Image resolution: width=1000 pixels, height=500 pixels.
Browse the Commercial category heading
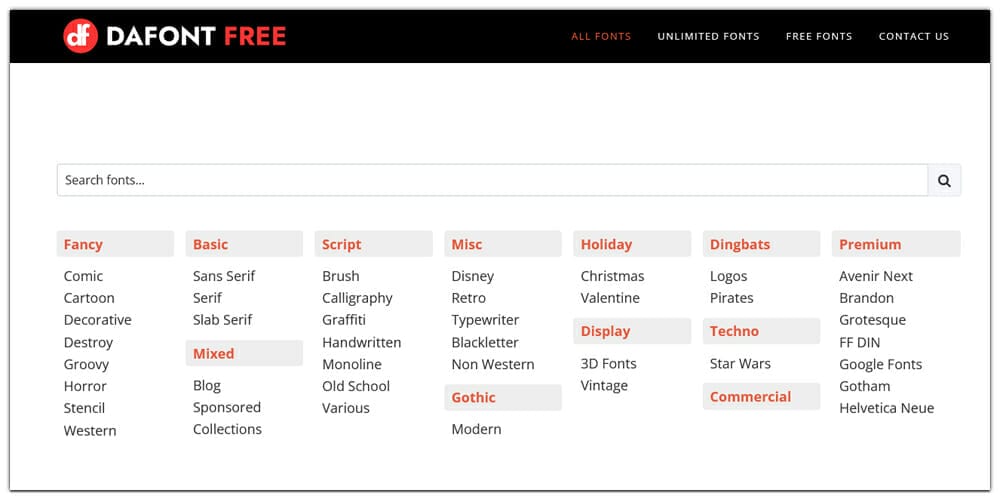point(750,397)
